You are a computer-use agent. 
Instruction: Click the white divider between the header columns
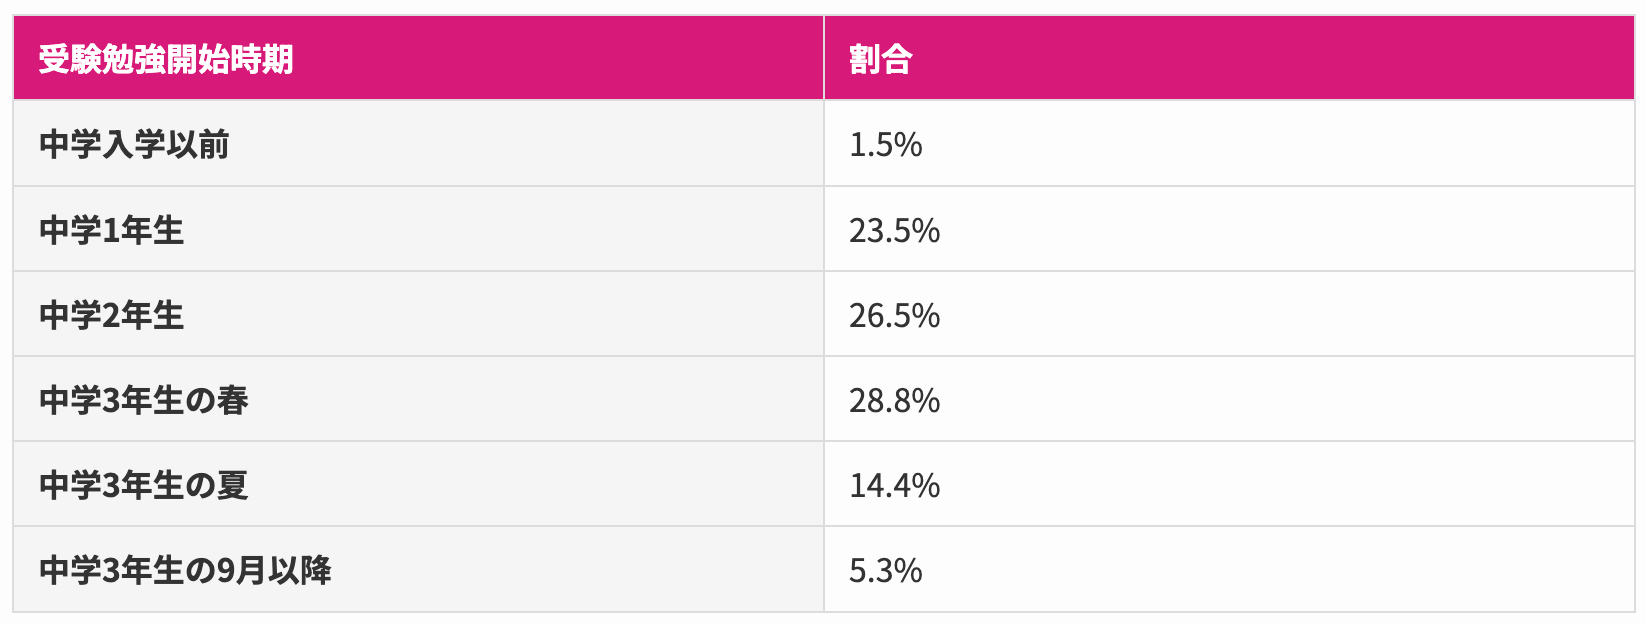(x=824, y=58)
